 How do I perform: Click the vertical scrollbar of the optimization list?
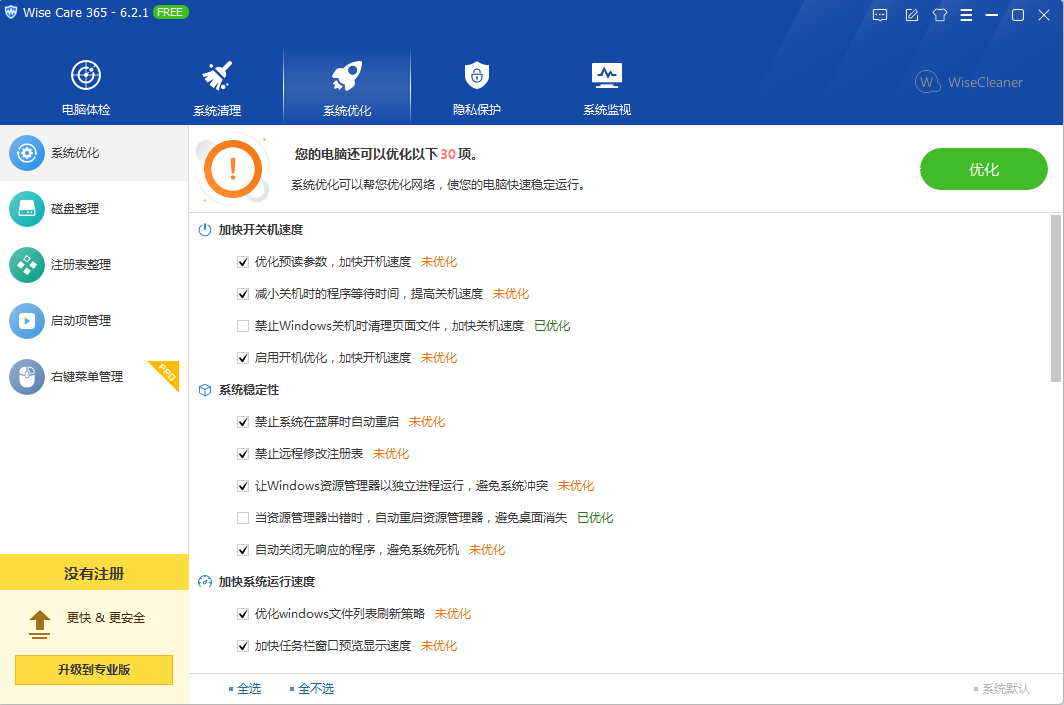pos(1056,298)
